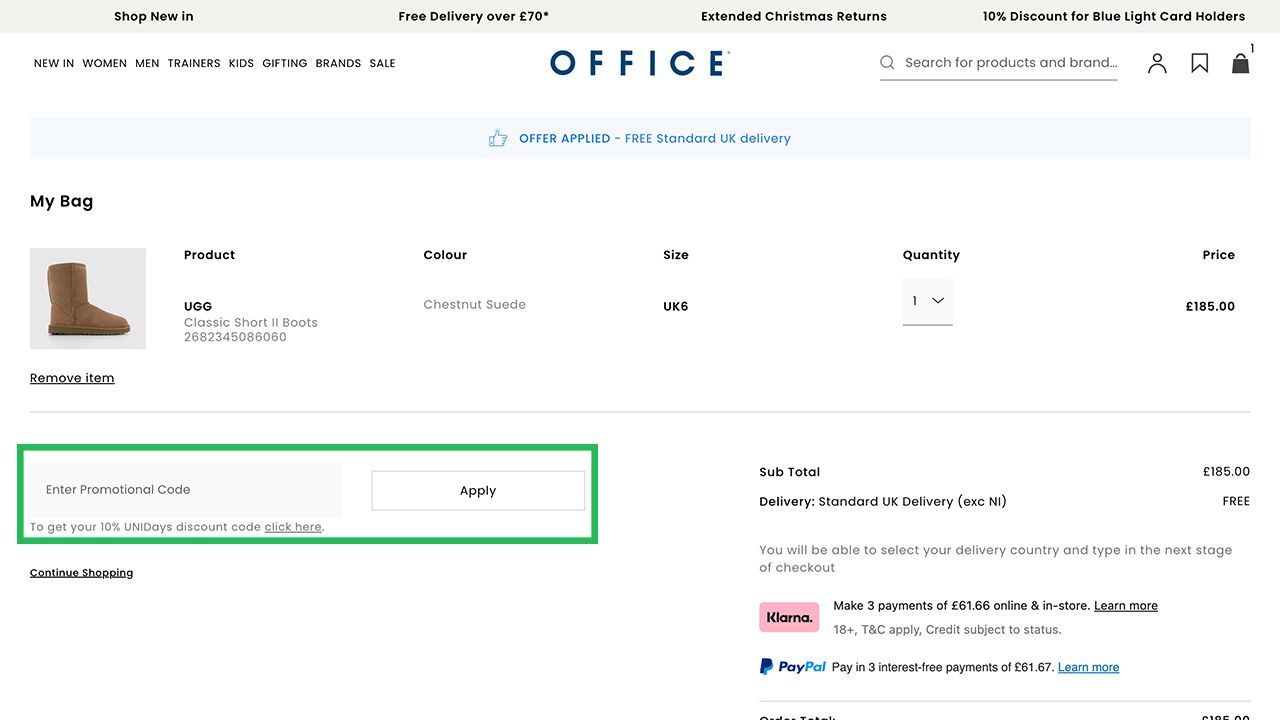Click the search magnifier icon
This screenshot has width=1280, height=720.
click(887, 62)
